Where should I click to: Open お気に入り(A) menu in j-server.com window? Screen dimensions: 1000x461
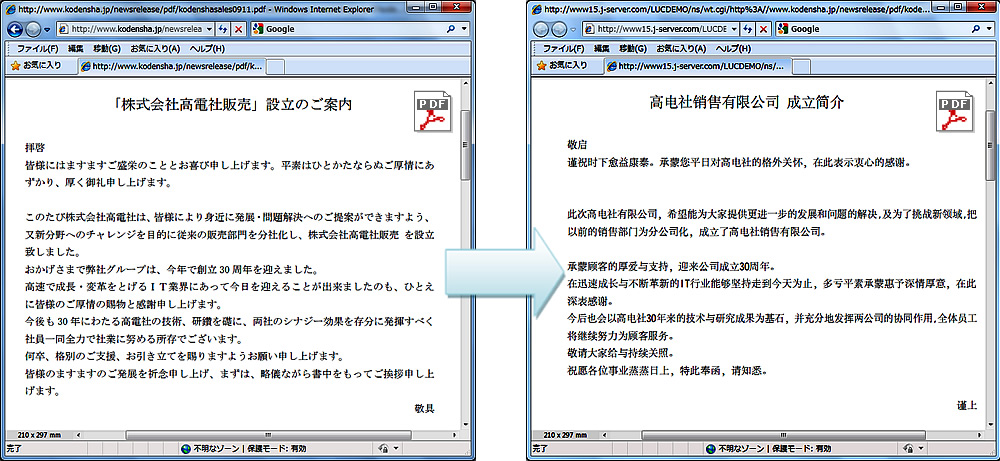coord(680,48)
